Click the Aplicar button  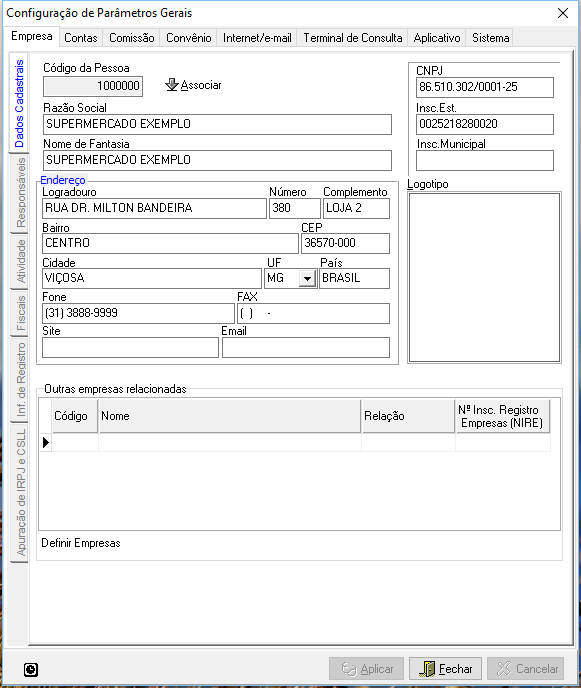[366, 669]
